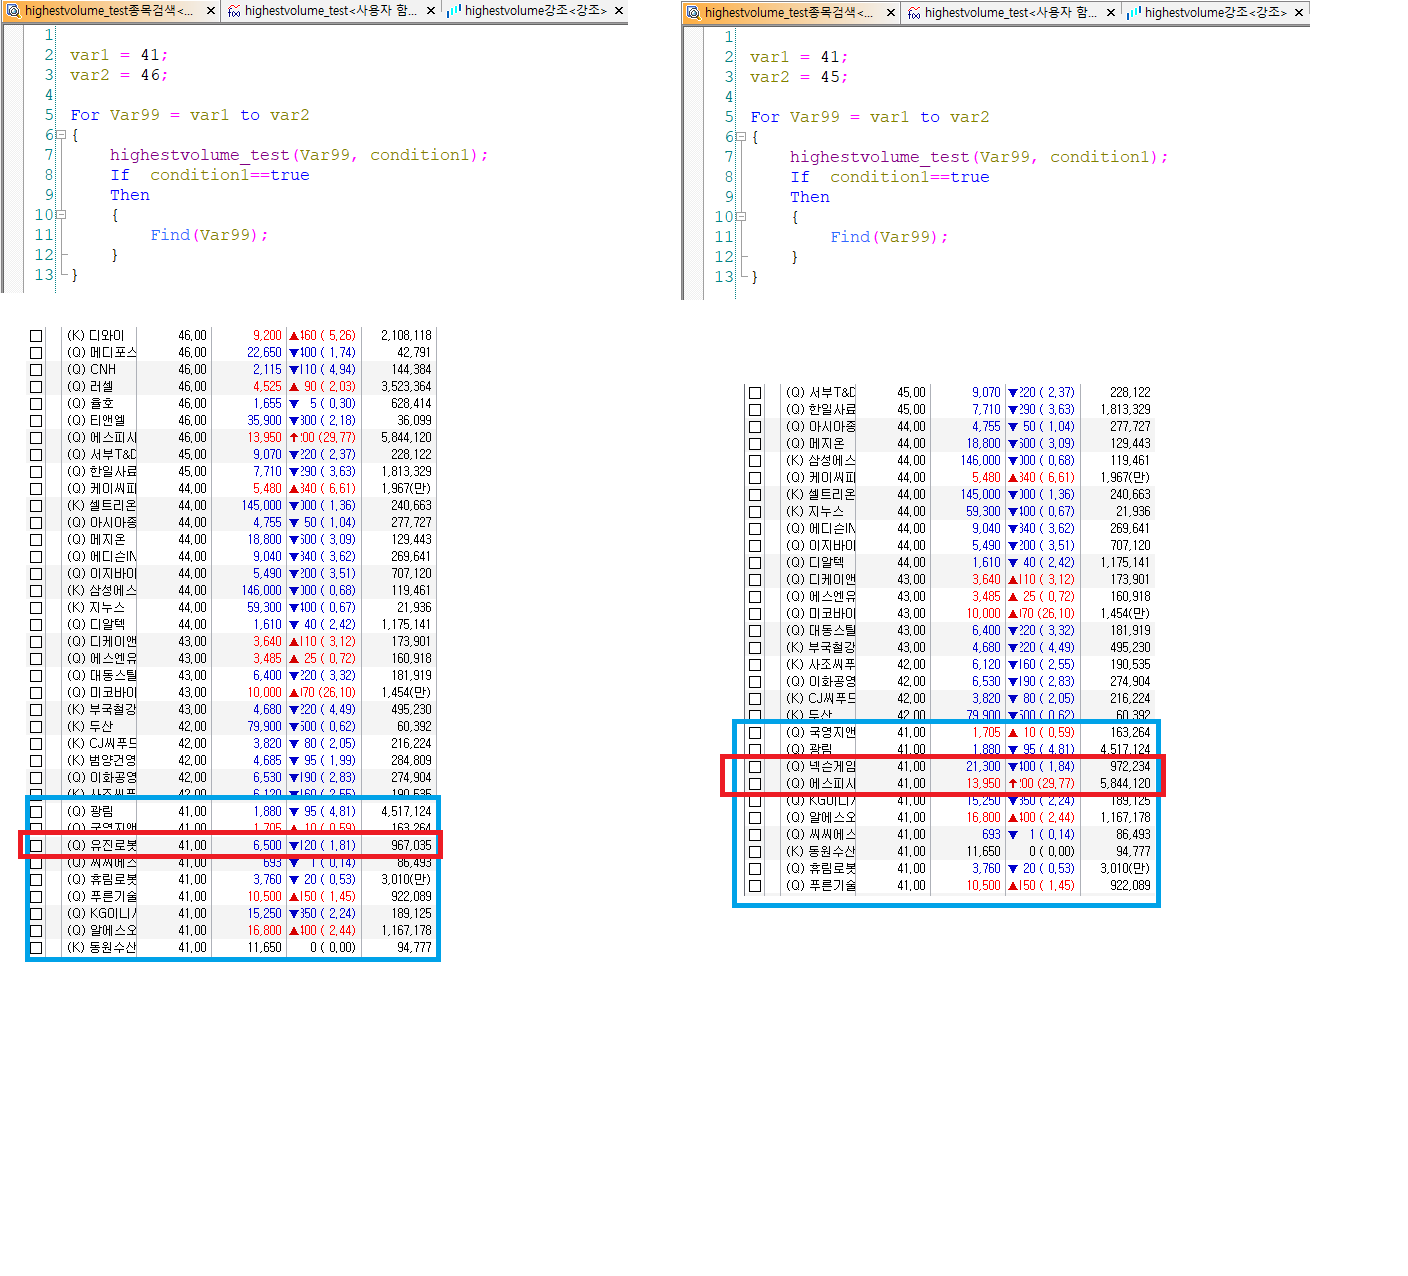
Task: Close the 종목검색 tab in the var2 = 45 editor
Action: (x=891, y=13)
